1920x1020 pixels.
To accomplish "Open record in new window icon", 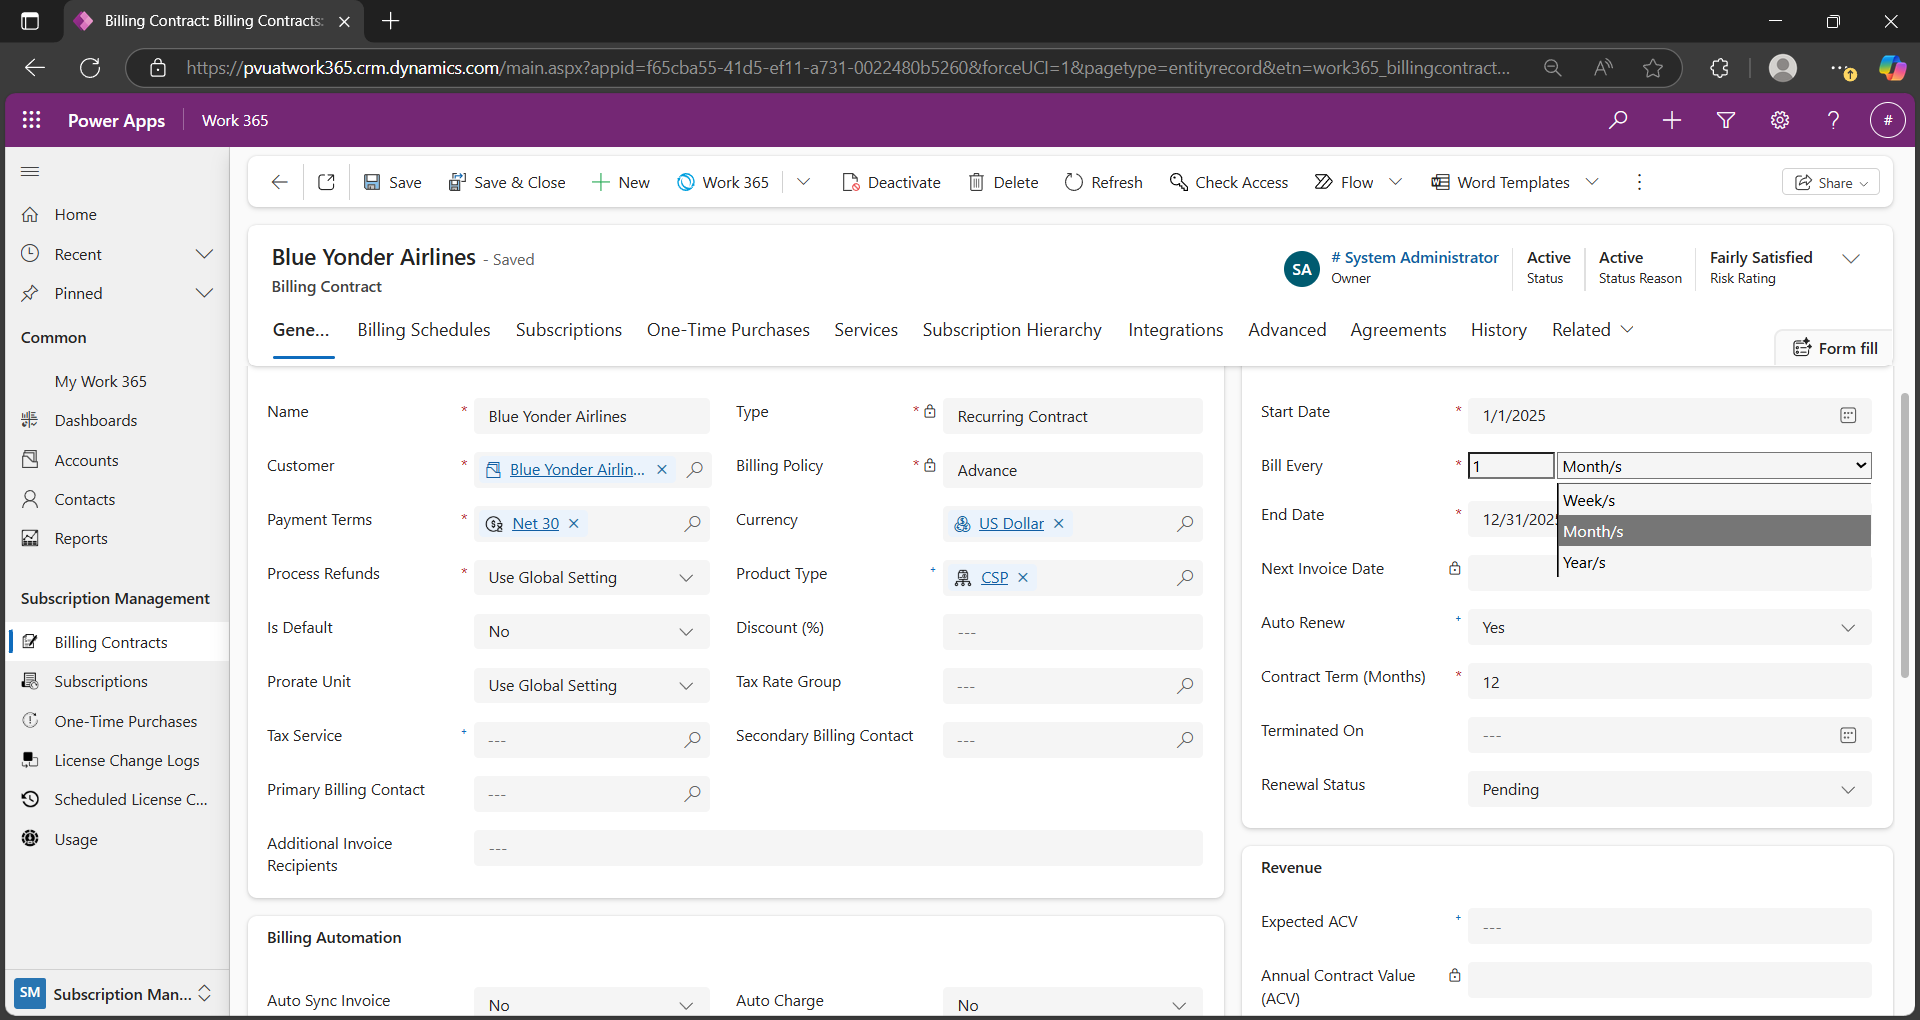I will pyautogui.click(x=326, y=182).
